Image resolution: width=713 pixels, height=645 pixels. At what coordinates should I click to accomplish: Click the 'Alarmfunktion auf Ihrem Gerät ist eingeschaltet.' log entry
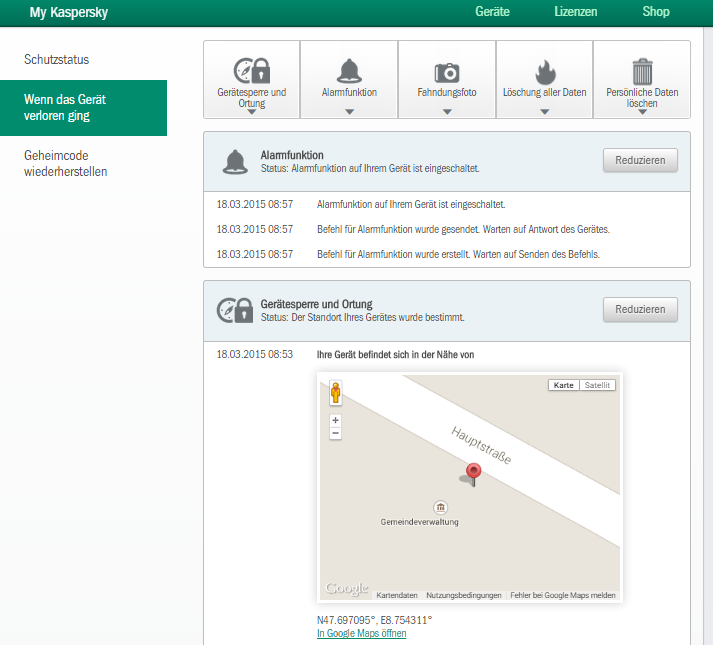click(x=411, y=204)
